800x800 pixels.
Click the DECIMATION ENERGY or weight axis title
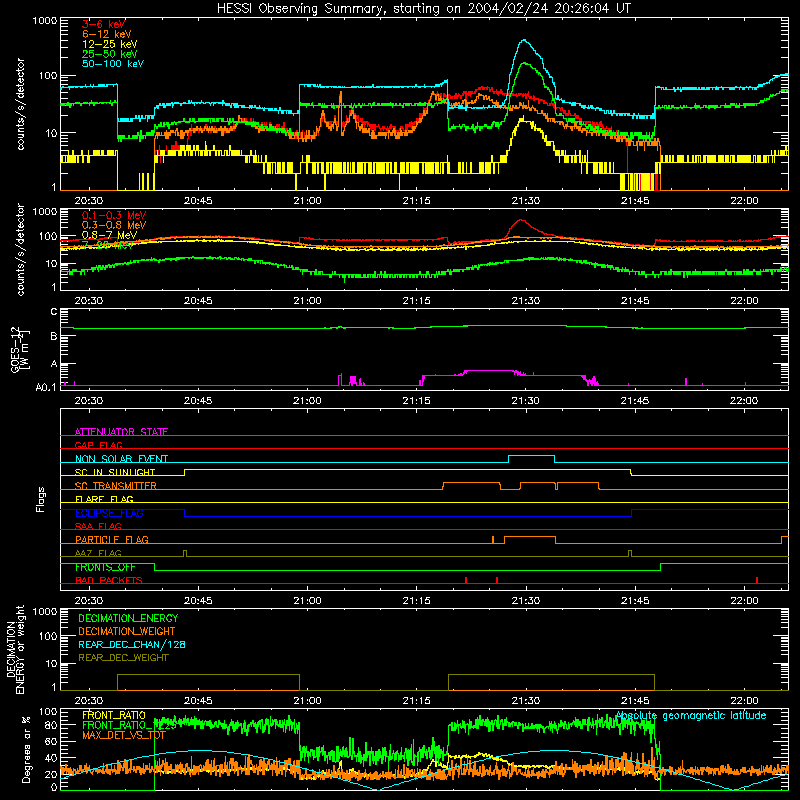coord(14,650)
